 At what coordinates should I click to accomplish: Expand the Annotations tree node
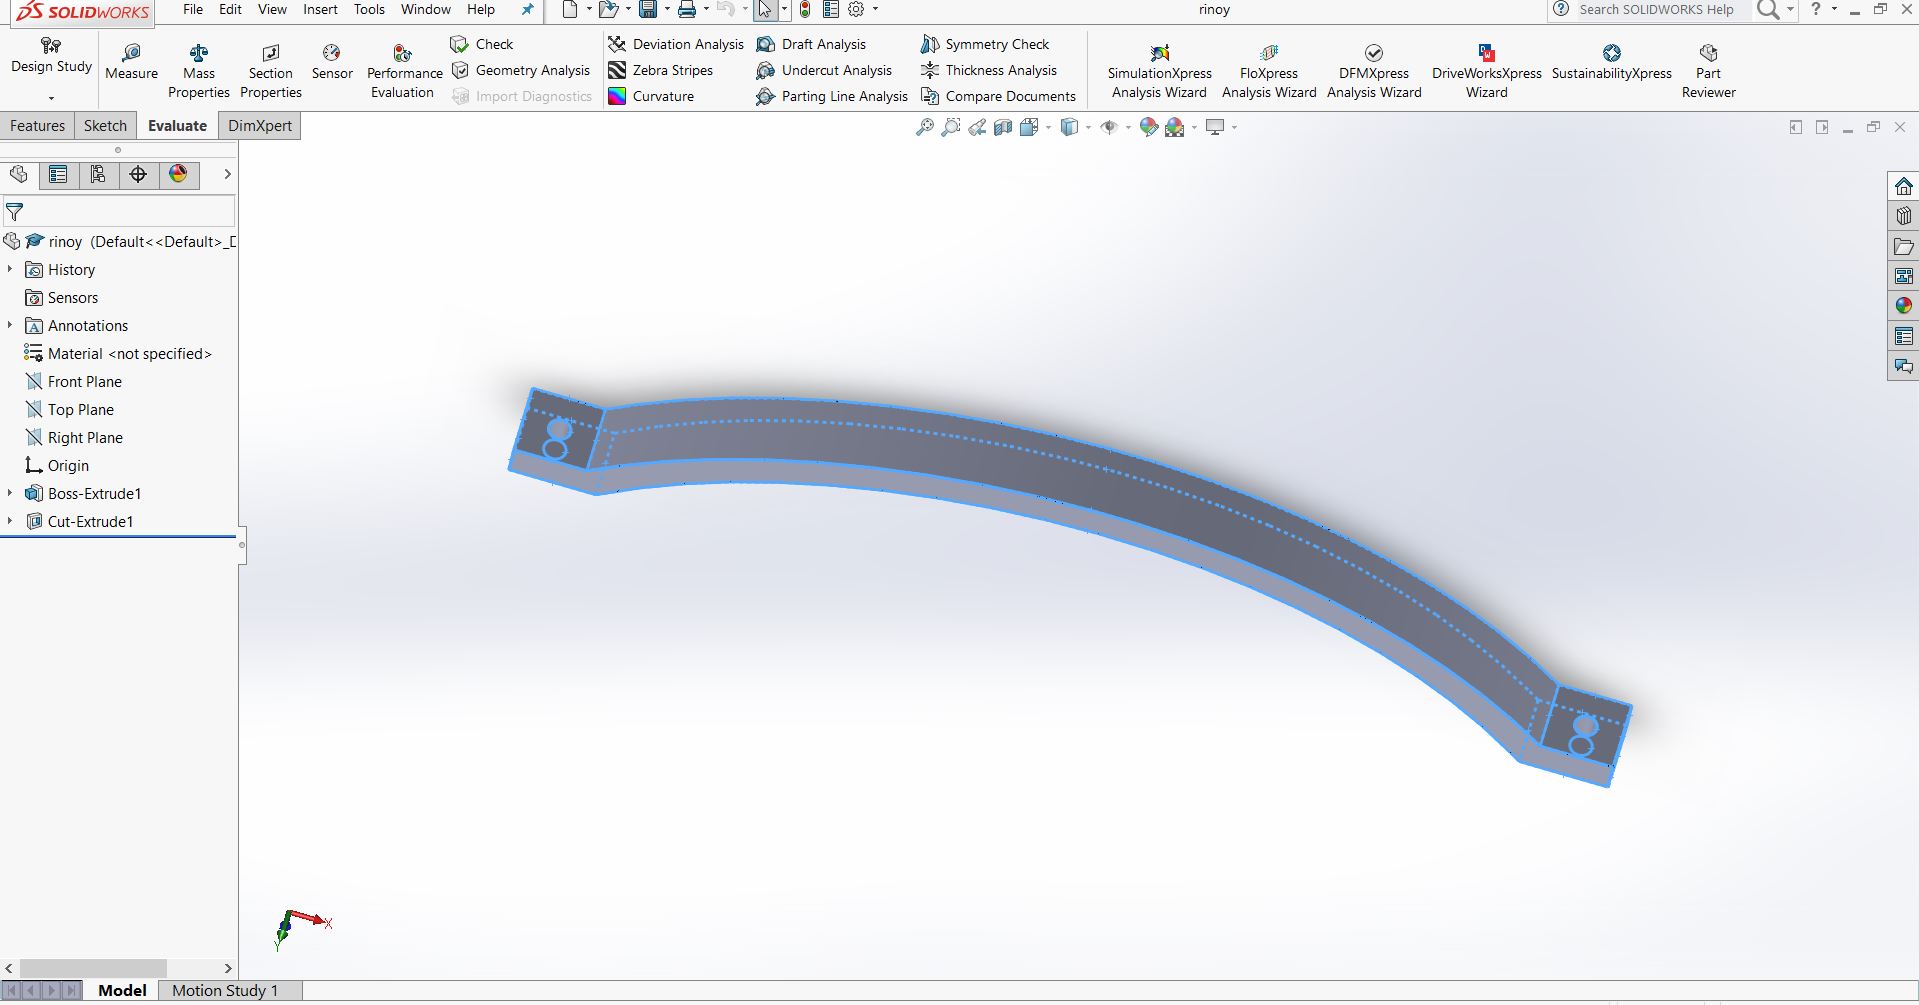[10, 325]
